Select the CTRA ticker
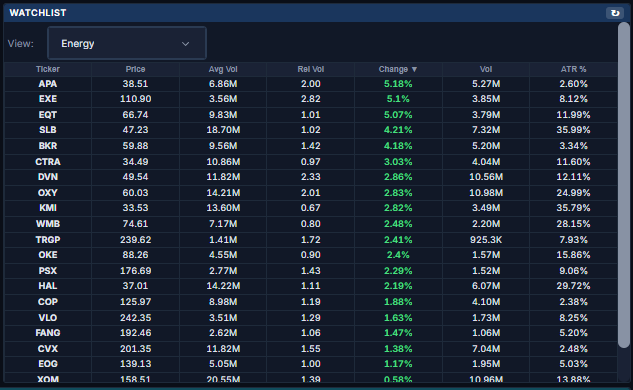This screenshot has height=390, width=633. click(48, 161)
